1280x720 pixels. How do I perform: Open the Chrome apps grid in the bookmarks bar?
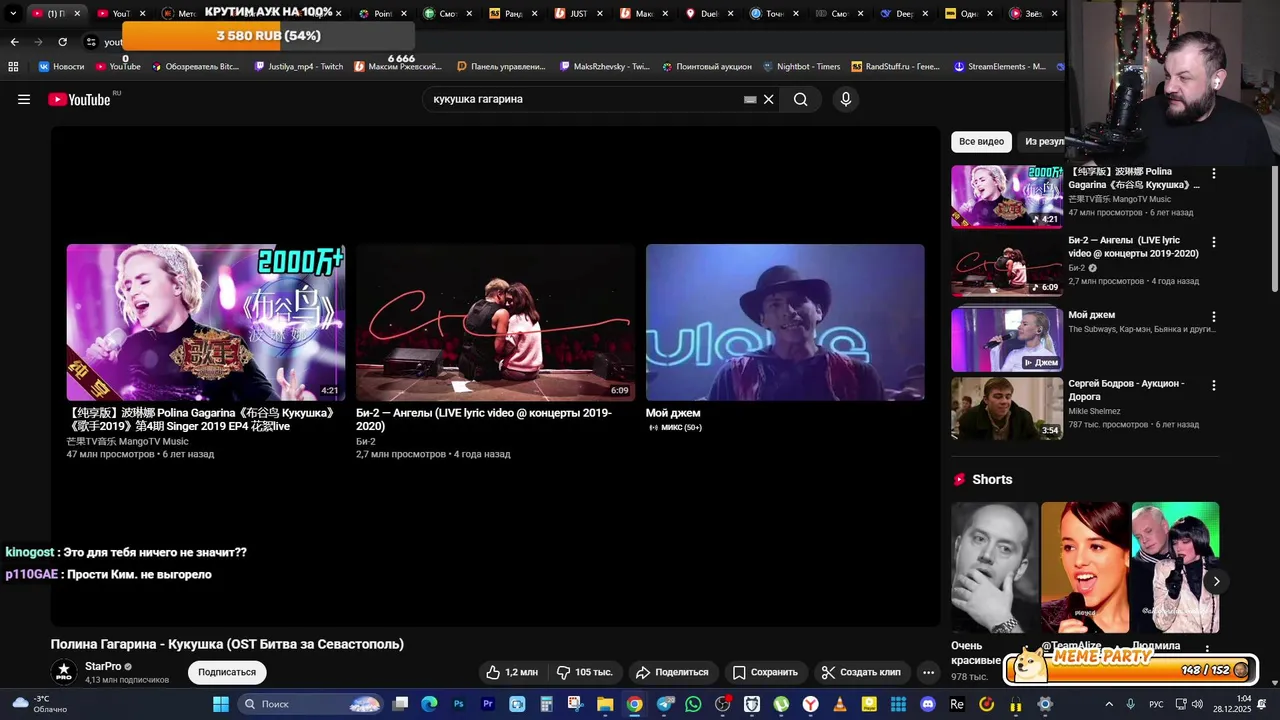tap(13, 66)
